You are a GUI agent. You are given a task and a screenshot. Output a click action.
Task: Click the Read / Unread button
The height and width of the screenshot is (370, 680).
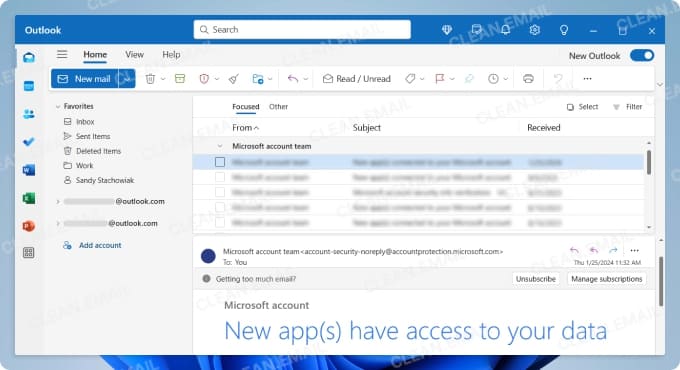[x=357, y=79]
